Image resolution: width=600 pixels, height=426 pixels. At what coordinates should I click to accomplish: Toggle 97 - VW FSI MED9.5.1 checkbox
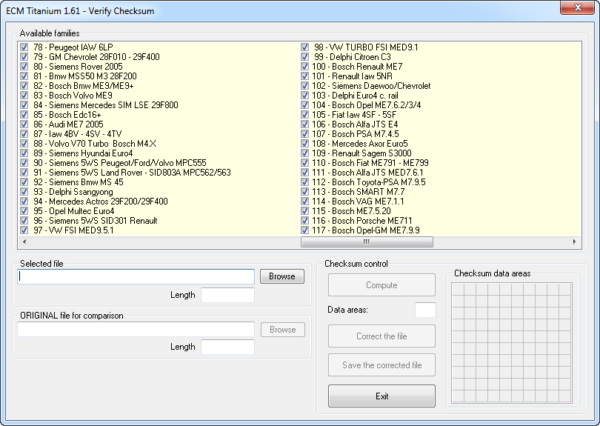click(24, 230)
